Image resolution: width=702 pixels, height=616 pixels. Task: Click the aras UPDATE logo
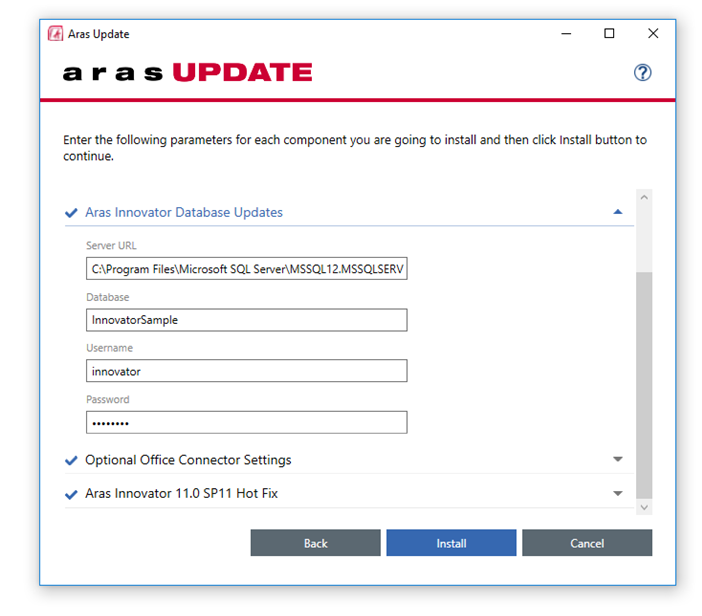tap(187, 72)
